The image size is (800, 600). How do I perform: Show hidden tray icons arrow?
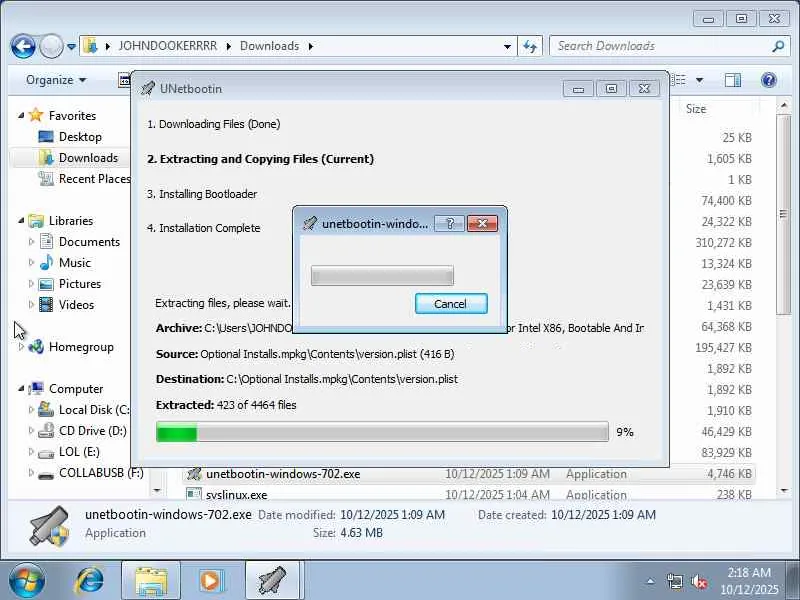[651, 581]
